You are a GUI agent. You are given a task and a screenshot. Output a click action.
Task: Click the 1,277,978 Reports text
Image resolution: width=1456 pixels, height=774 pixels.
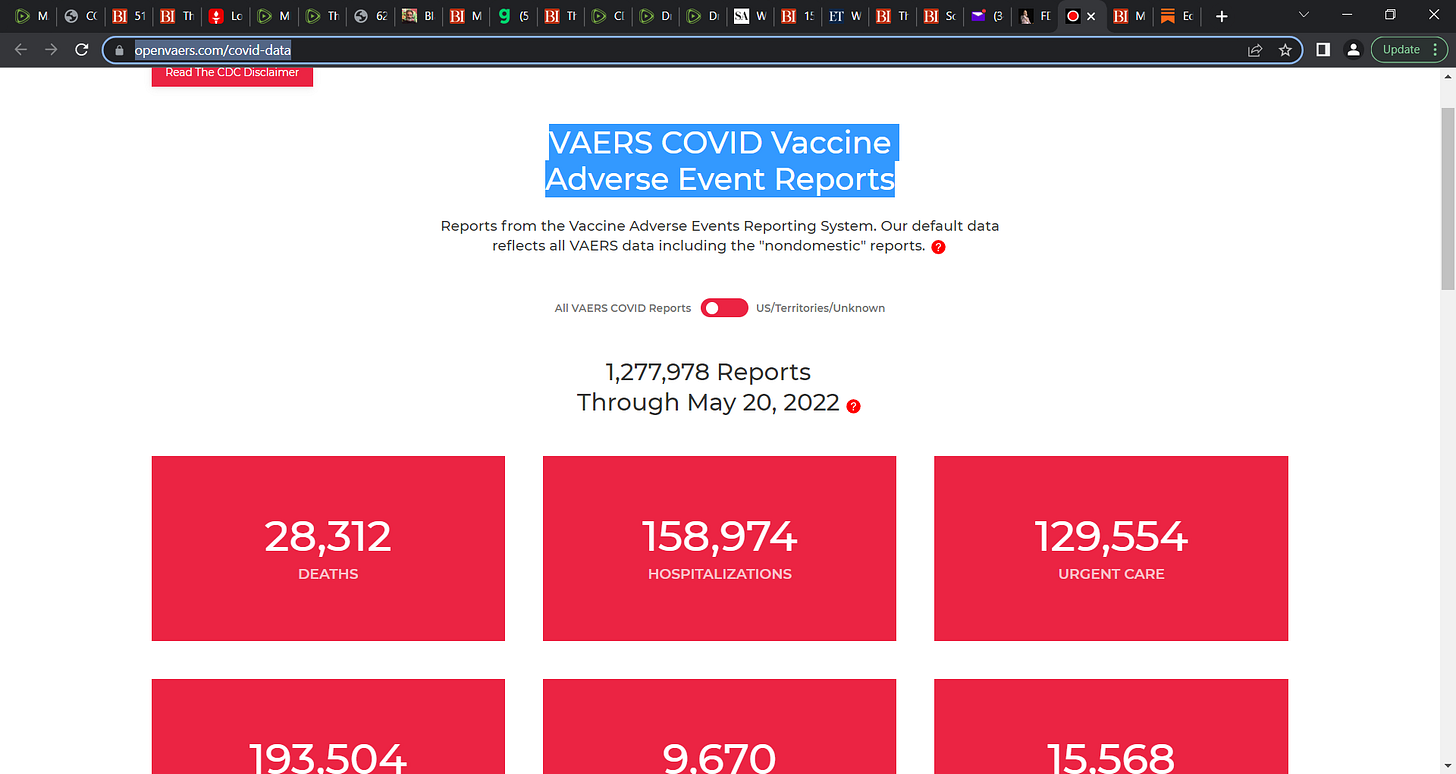coord(708,372)
